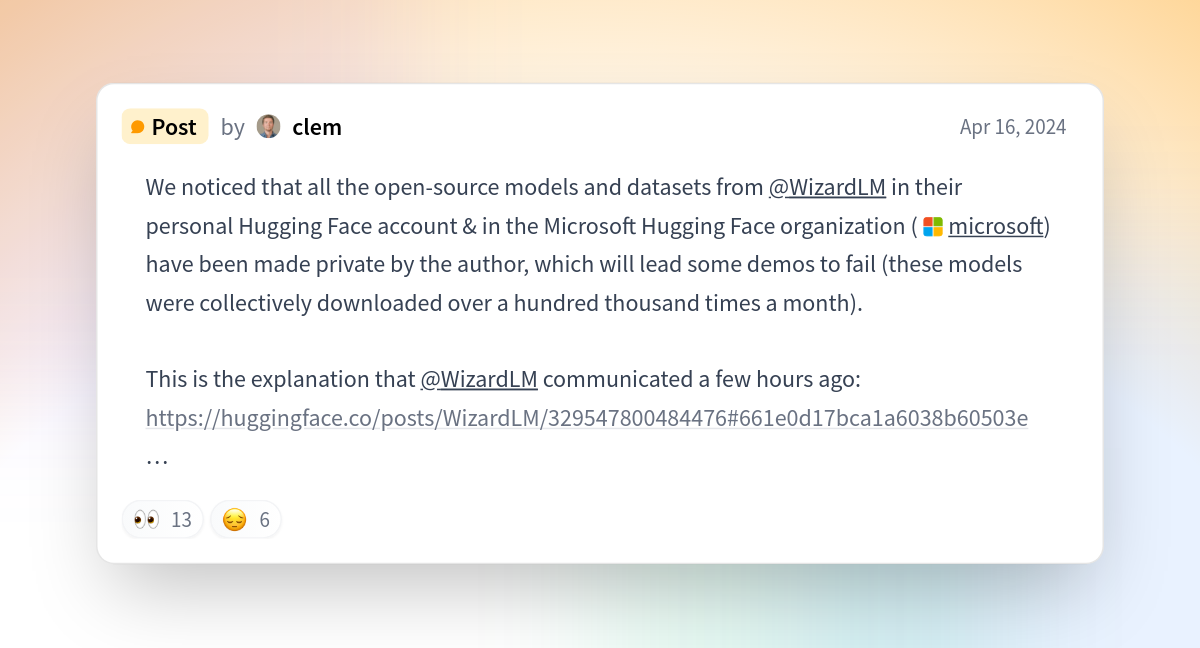The height and width of the screenshot is (648, 1200).
Task: Click the Post badge label
Action: (x=165, y=127)
